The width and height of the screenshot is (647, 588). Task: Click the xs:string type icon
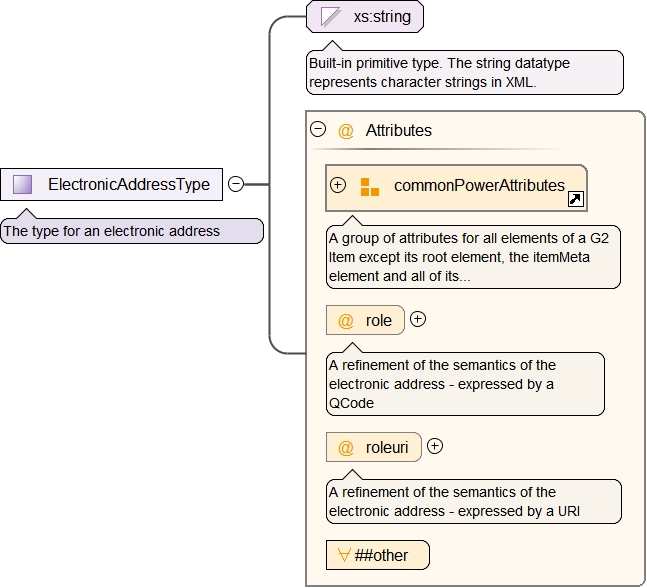point(330,17)
